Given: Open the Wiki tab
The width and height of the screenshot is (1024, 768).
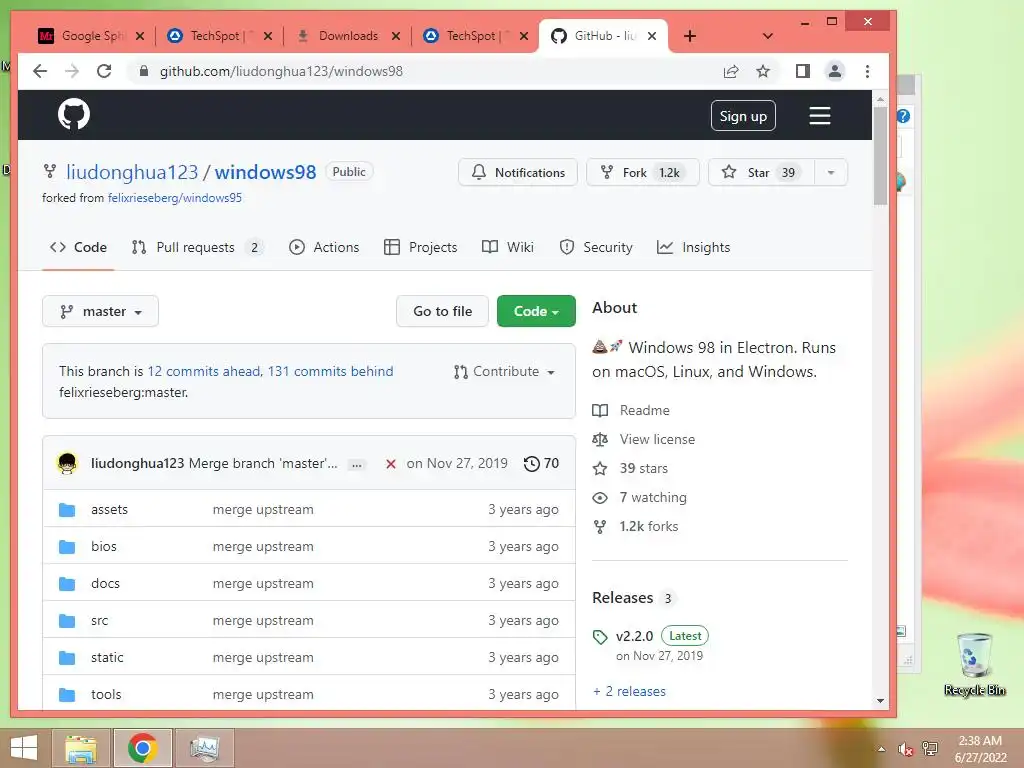Looking at the screenshot, I should click(x=508, y=248).
